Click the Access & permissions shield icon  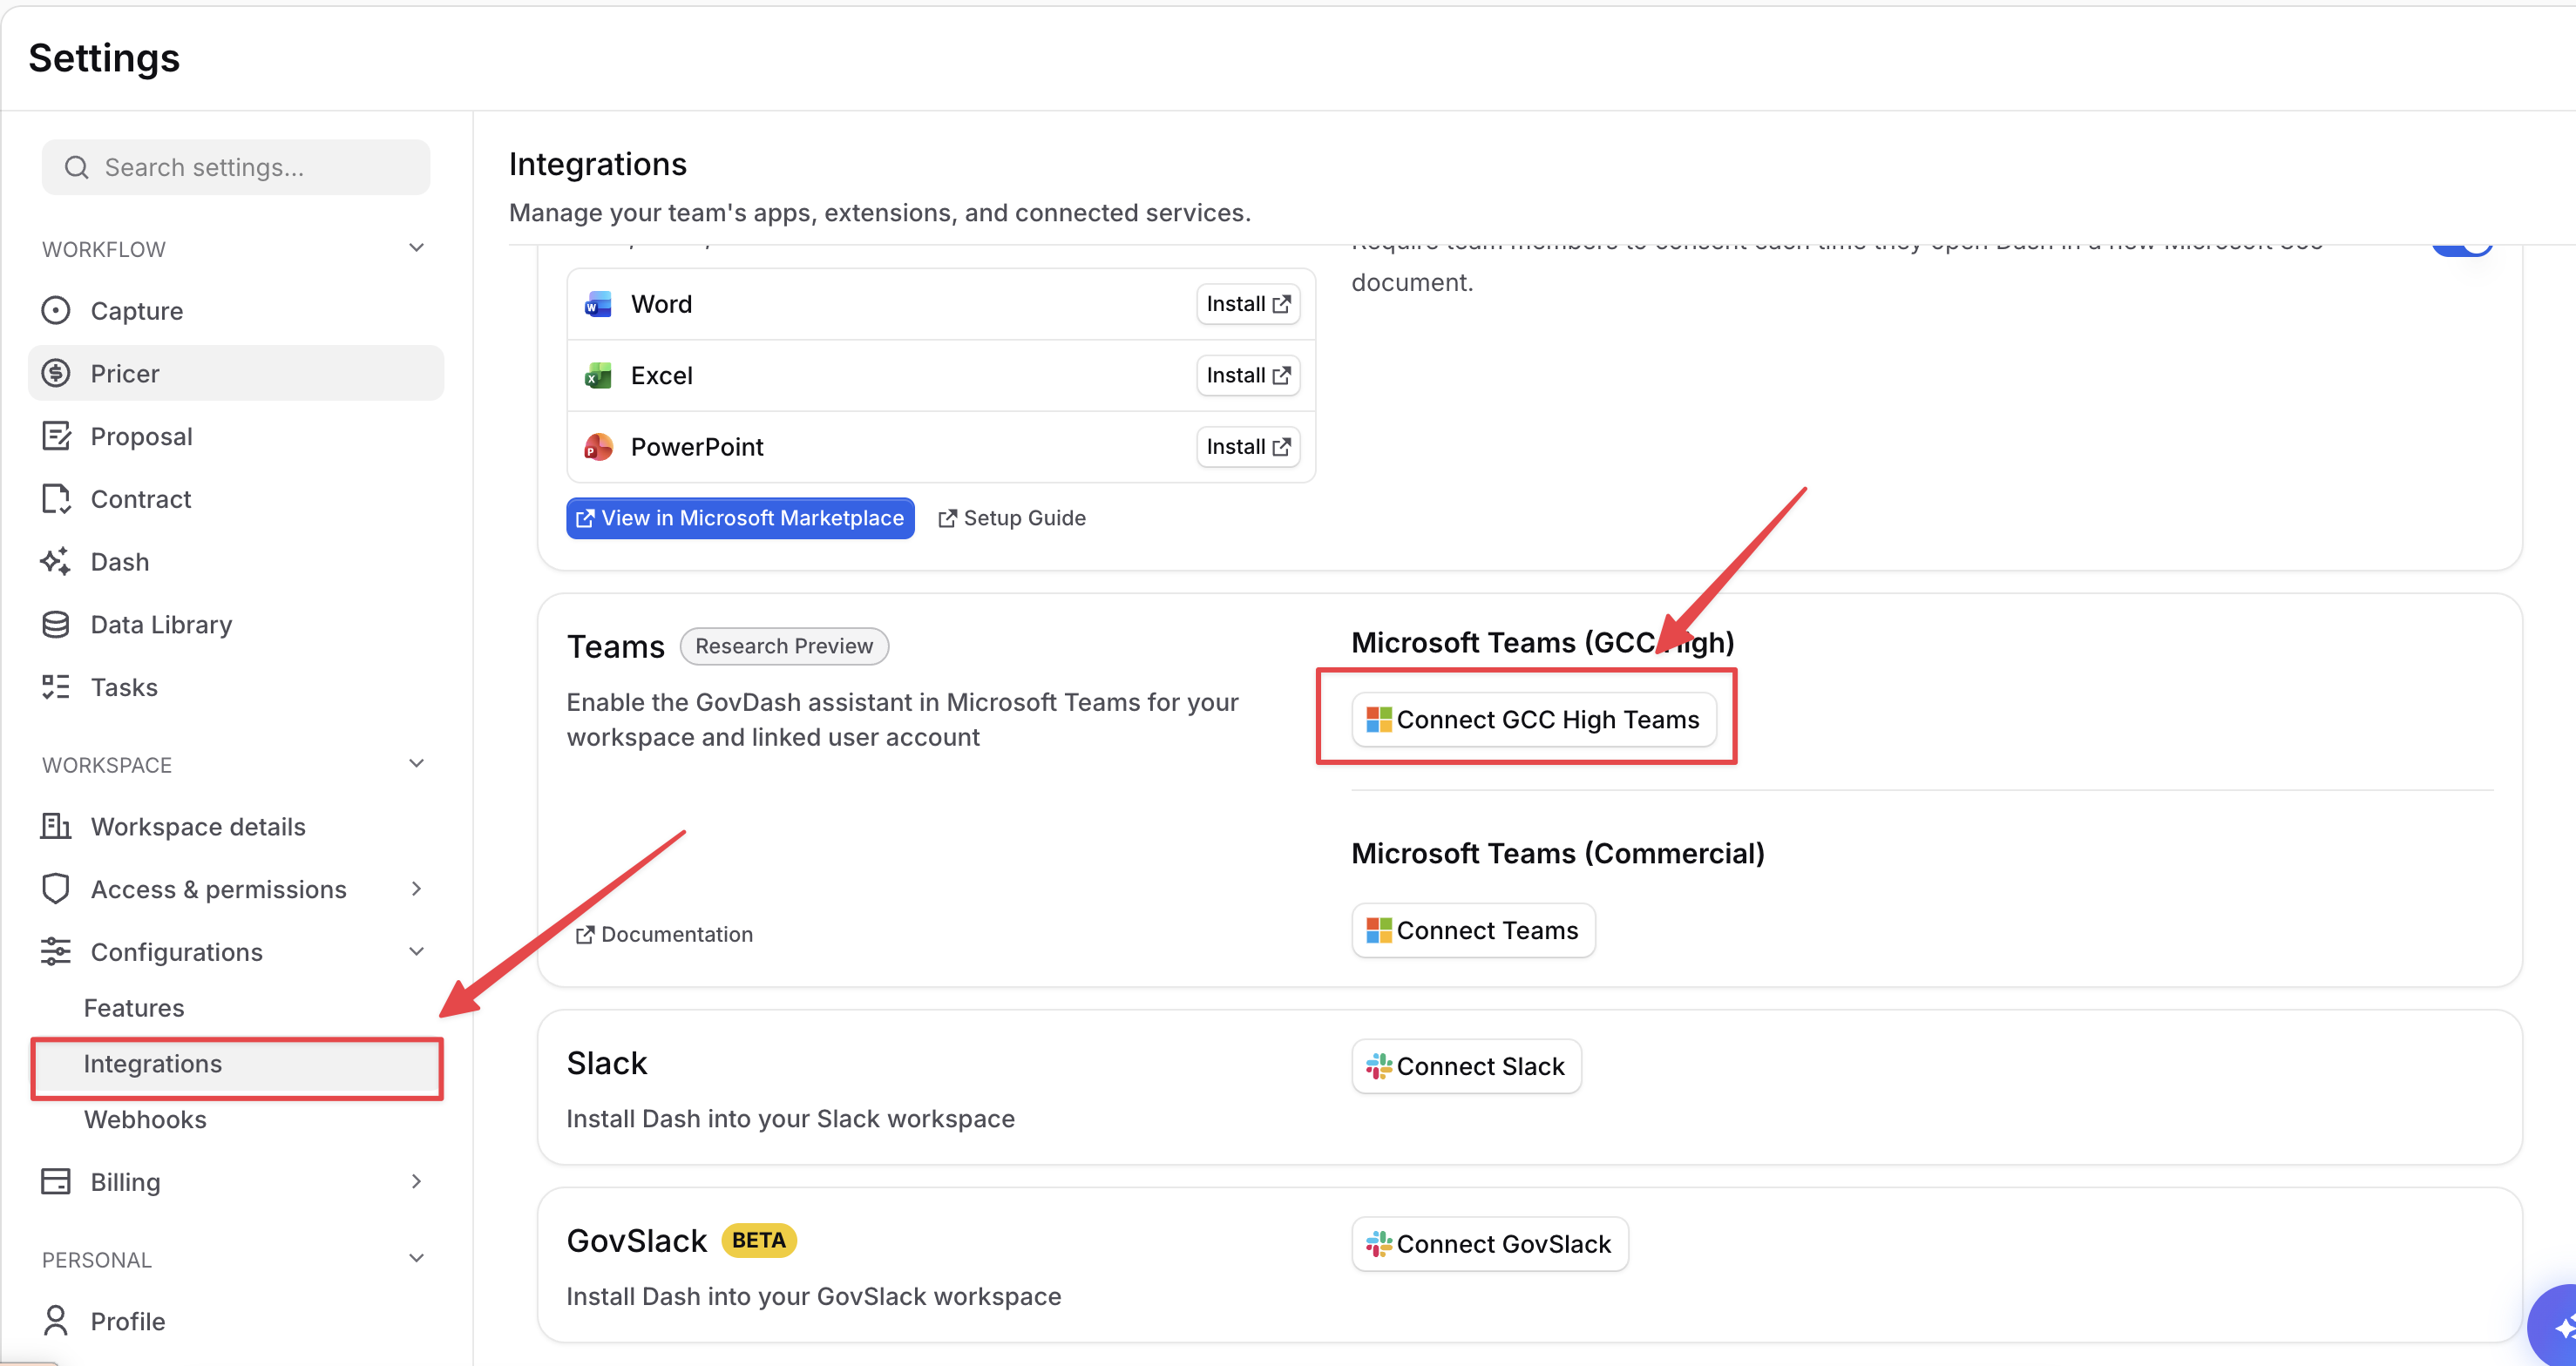pyautogui.click(x=56, y=889)
